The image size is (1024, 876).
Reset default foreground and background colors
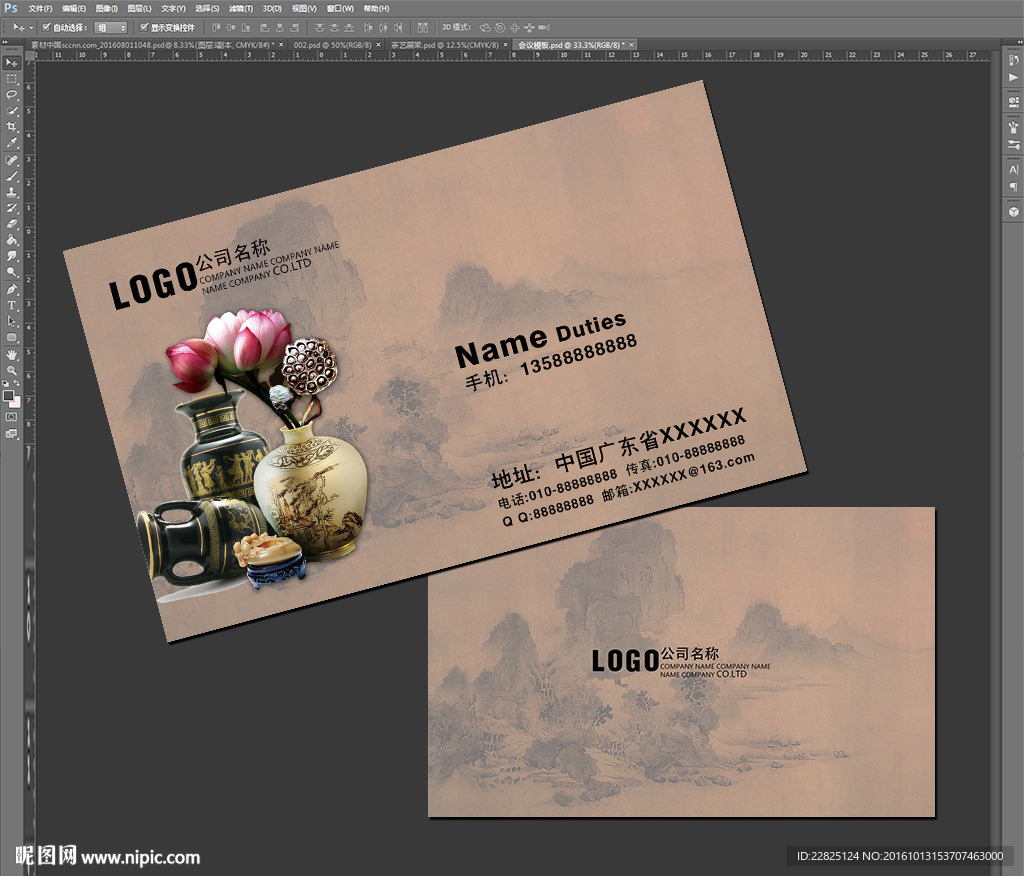6,383
